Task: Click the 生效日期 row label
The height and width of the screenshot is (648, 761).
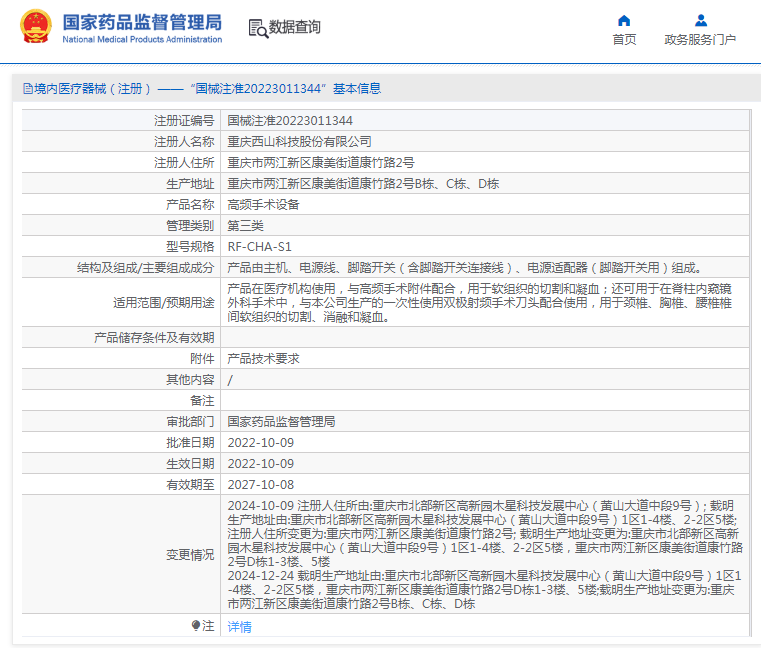Action: click(190, 464)
